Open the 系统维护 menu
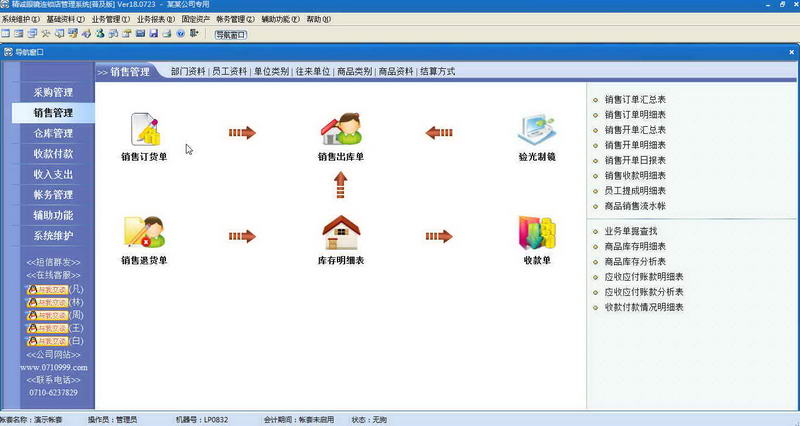Screen dimensions: 800x426 click(x=21, y=19)
